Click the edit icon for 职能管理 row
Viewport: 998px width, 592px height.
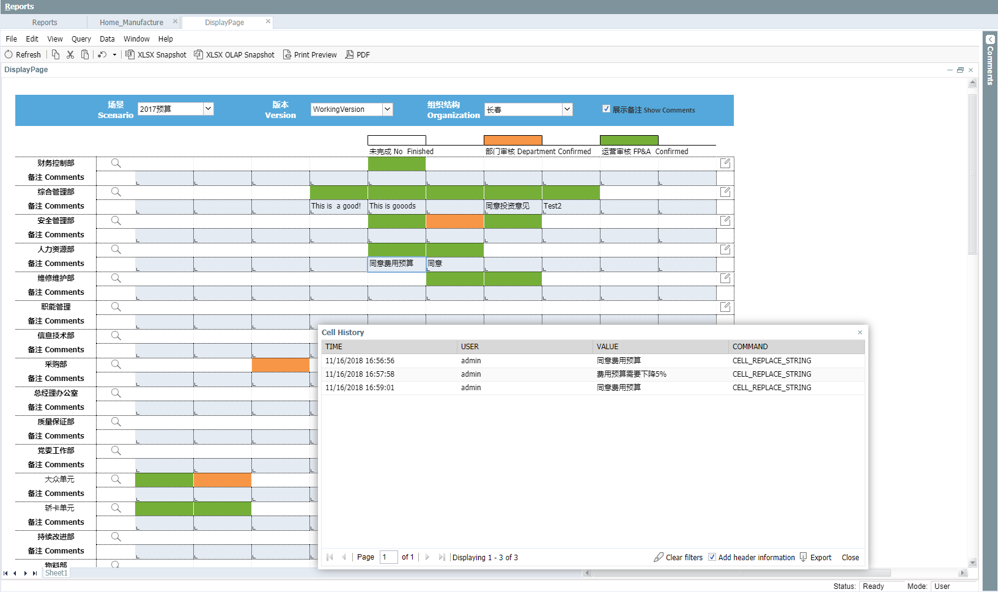coord(725,307)
